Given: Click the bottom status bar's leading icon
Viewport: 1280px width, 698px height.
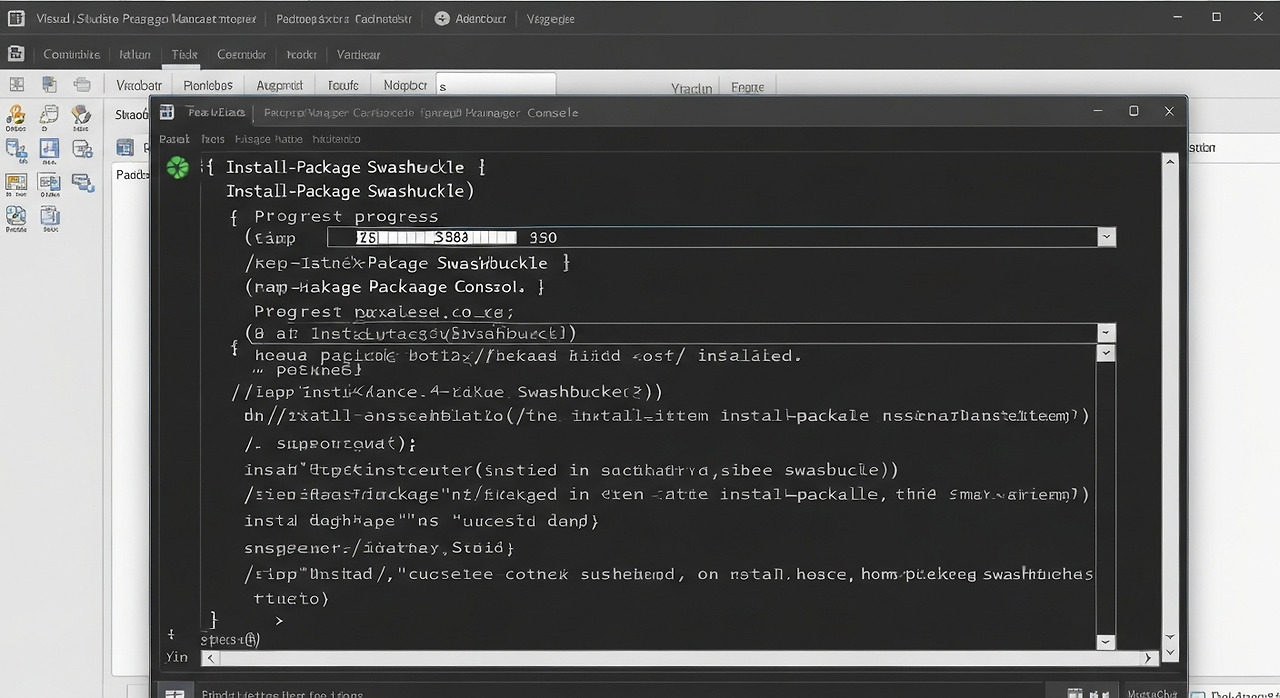Looking at the screenshot, I should 174,692.
